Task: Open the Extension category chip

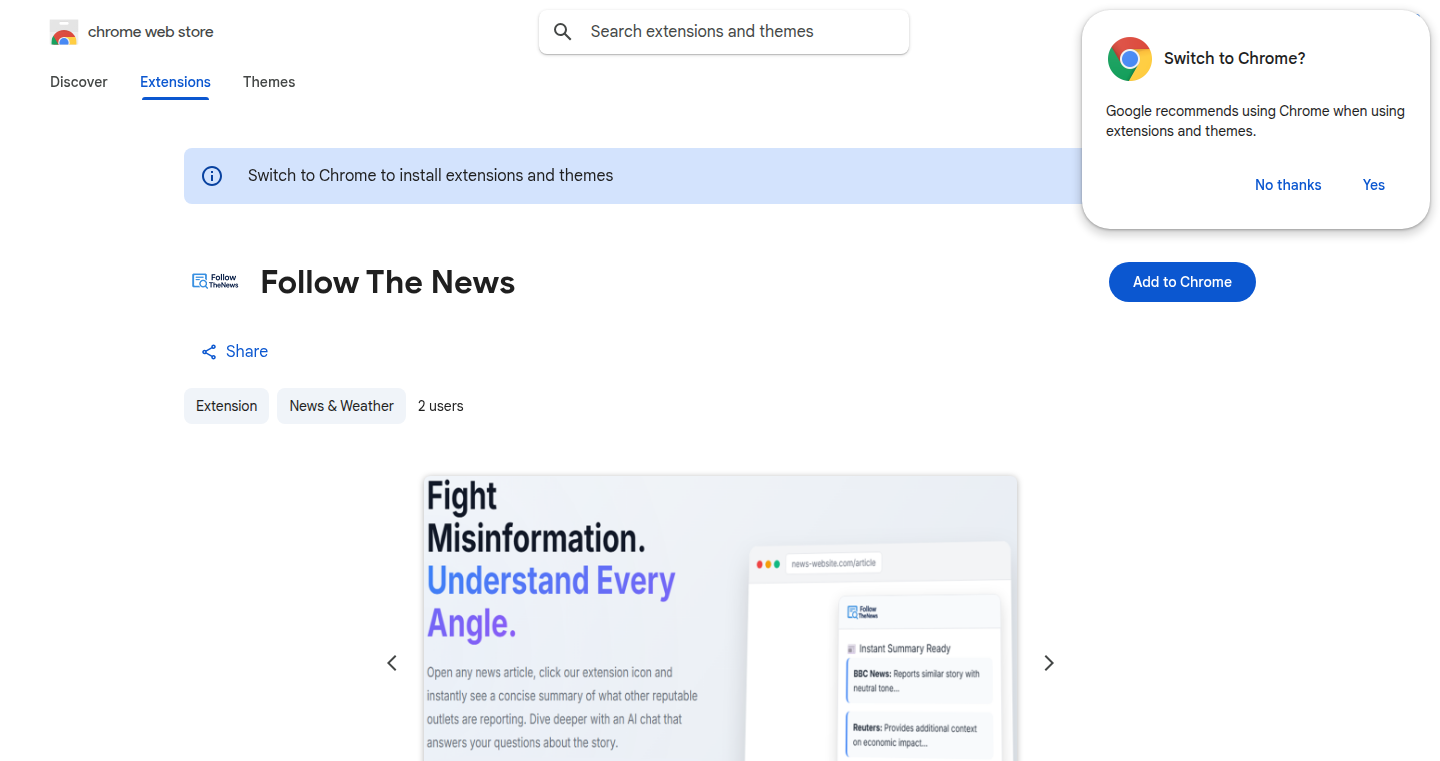Action: [x=226, y=406]
